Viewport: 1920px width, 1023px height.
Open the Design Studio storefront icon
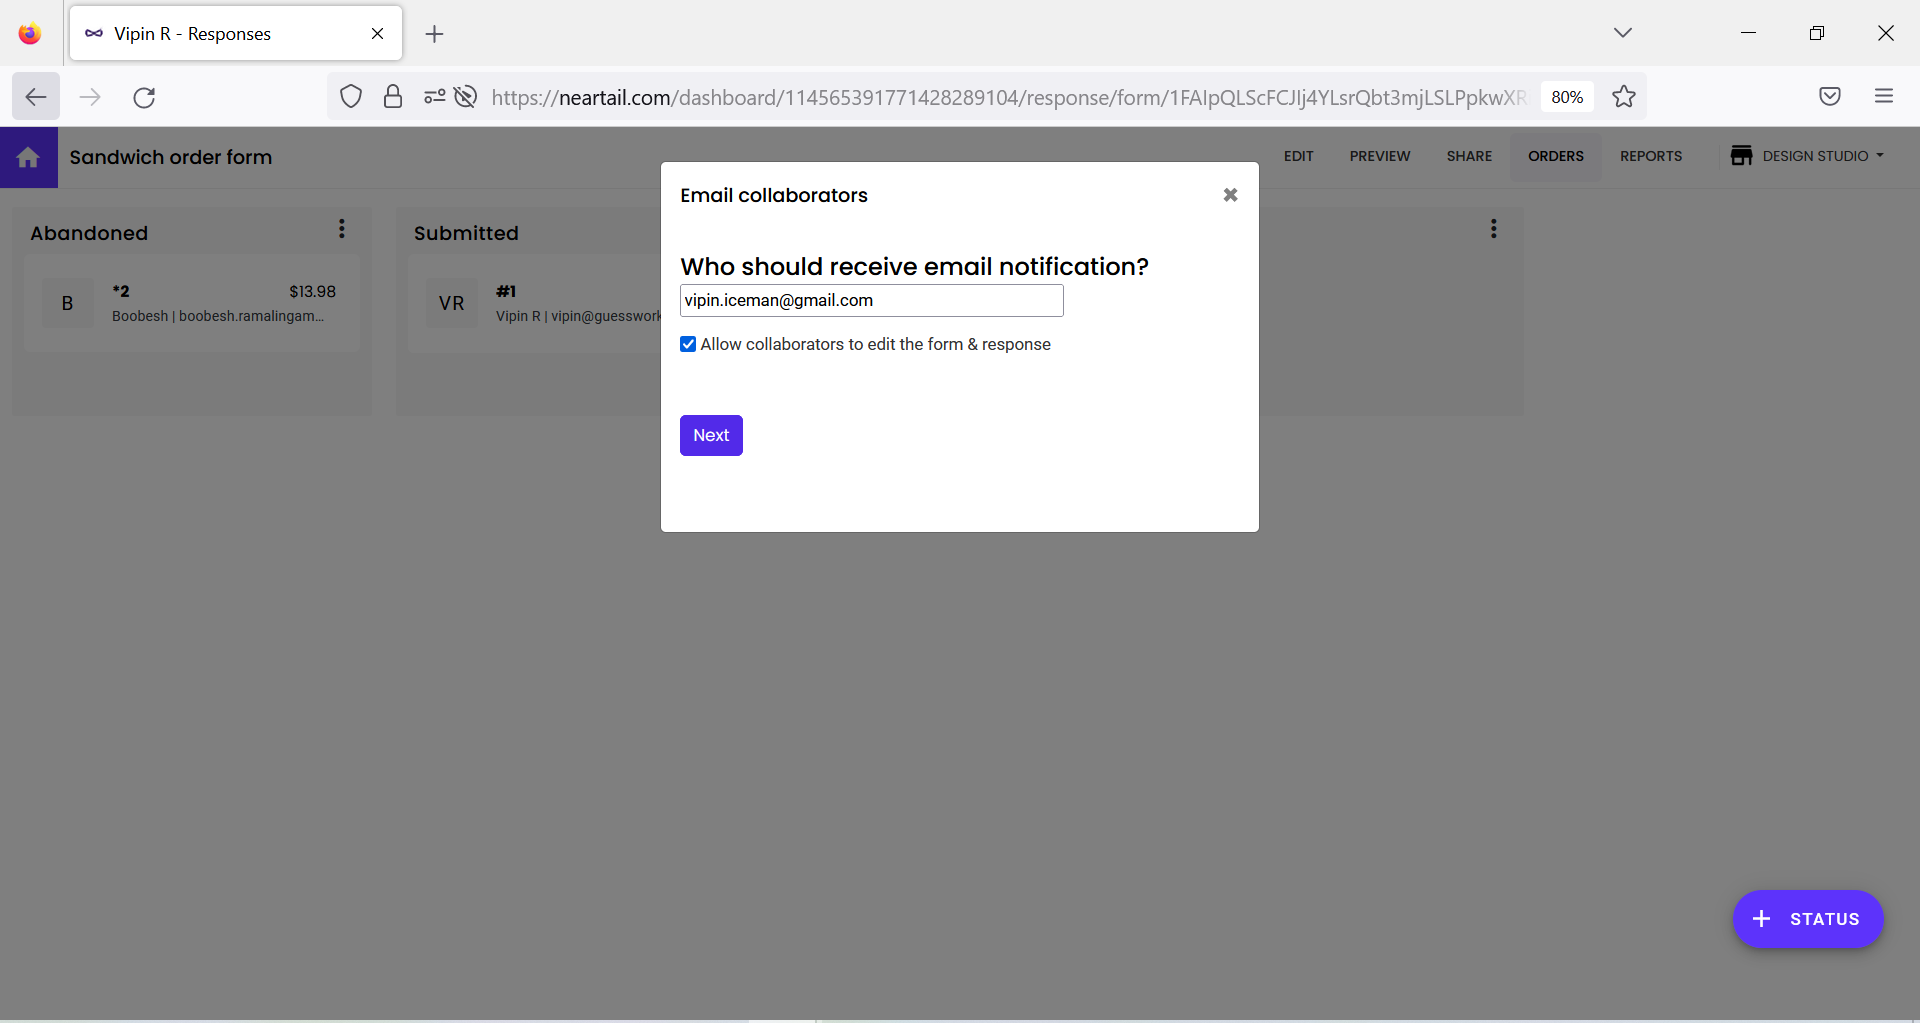tap(1742, 156)
